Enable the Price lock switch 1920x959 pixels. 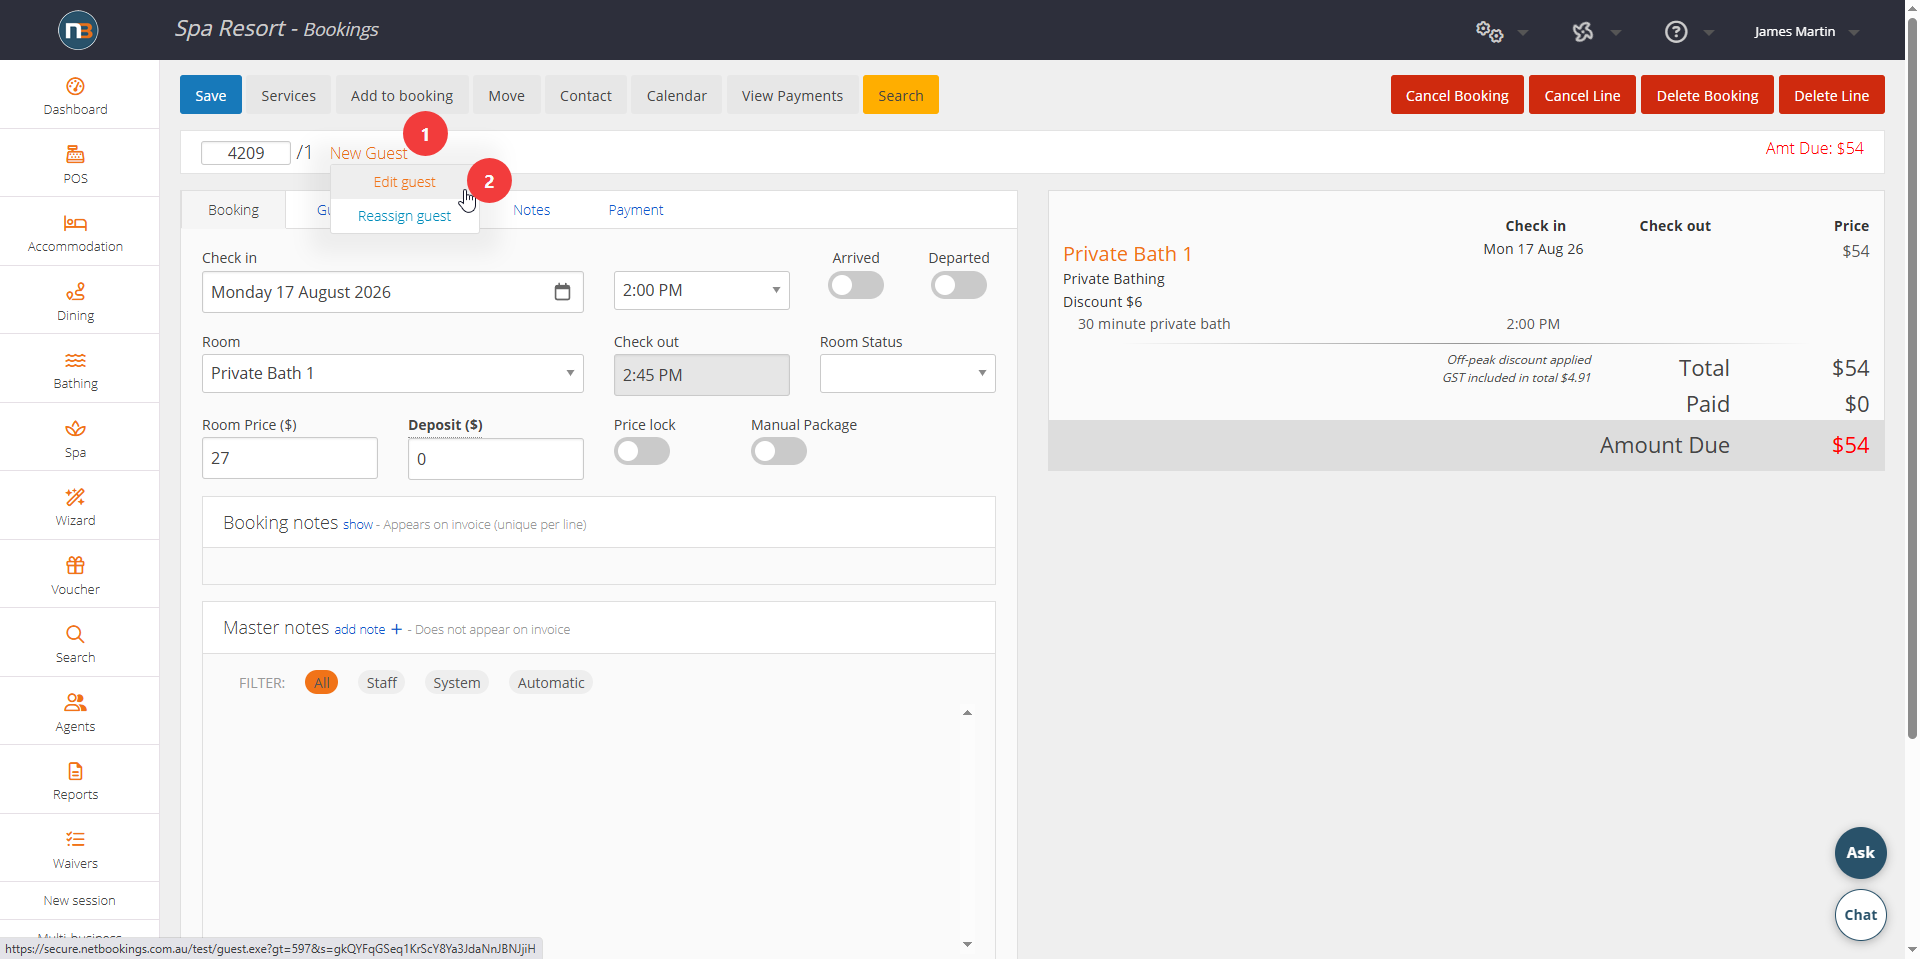tap(642, 452)
